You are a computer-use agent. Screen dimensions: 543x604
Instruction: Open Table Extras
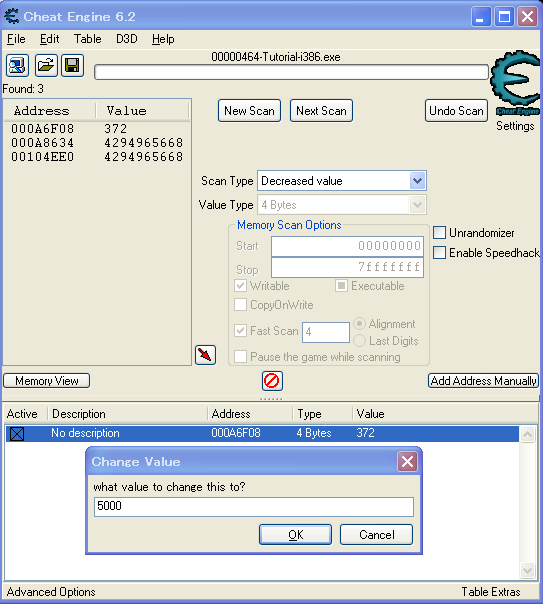[x=491, y=592]
